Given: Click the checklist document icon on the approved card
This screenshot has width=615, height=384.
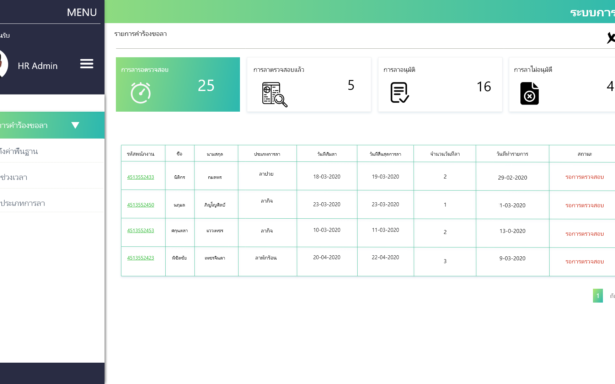Looking at the screenshot, I should pos(400,93).
